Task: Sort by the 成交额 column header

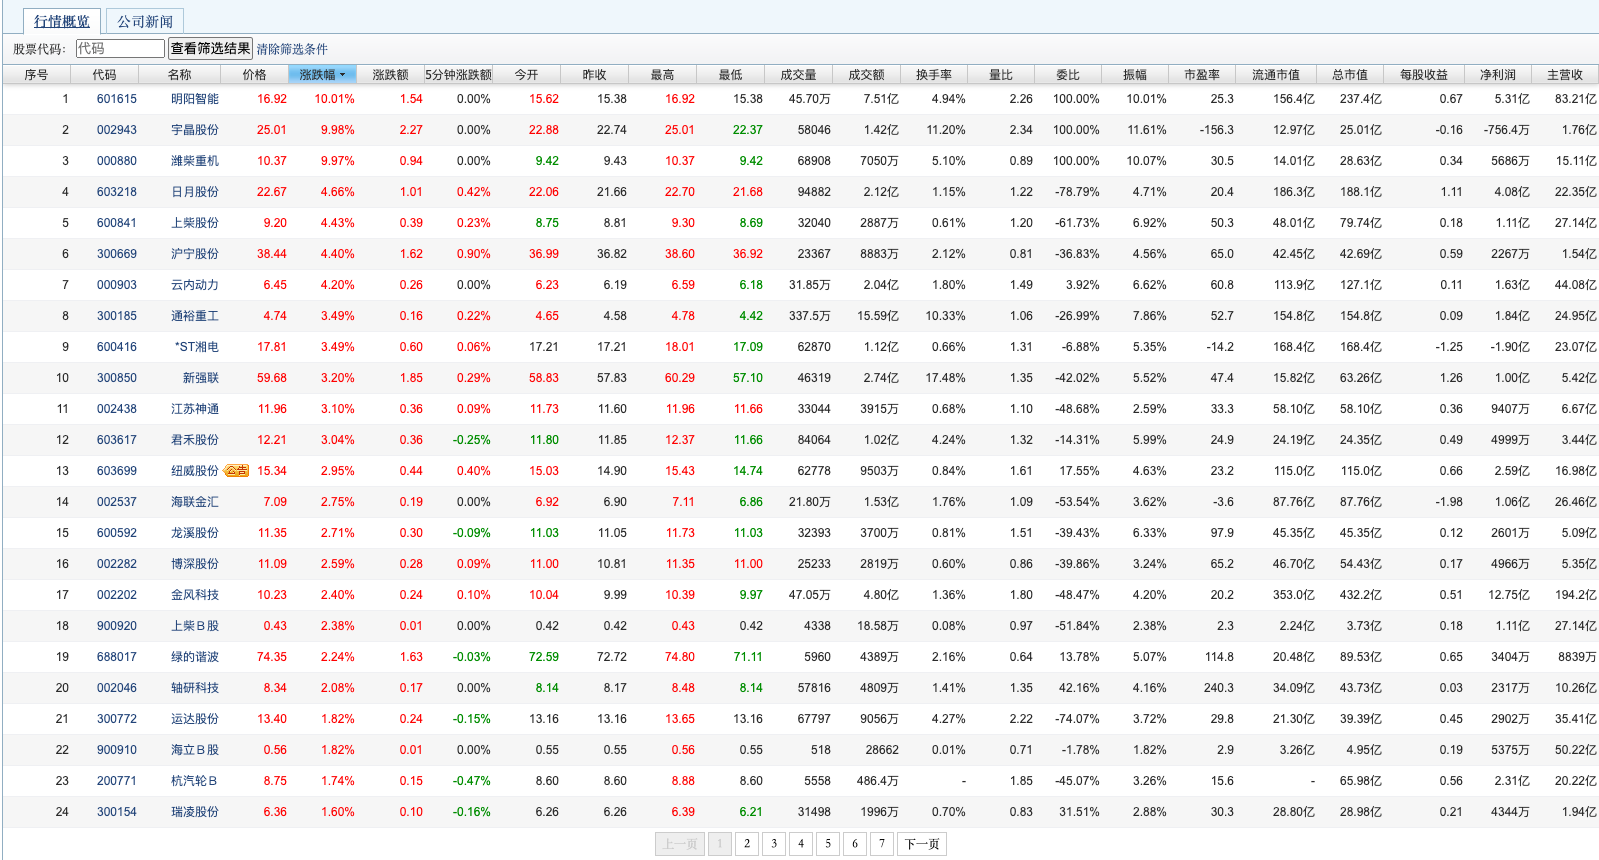Action: (x=866, y=75)
